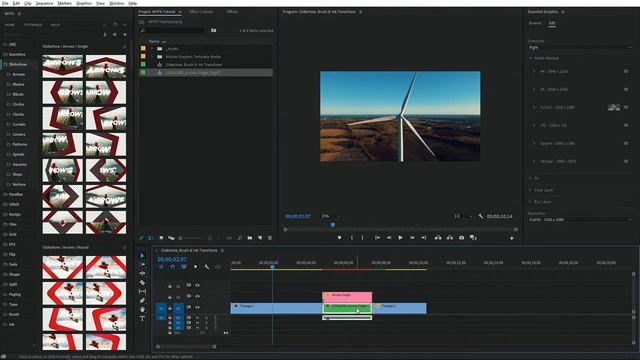Open TUTORIALS tab in AtomX panel

[x=33, y=25]
